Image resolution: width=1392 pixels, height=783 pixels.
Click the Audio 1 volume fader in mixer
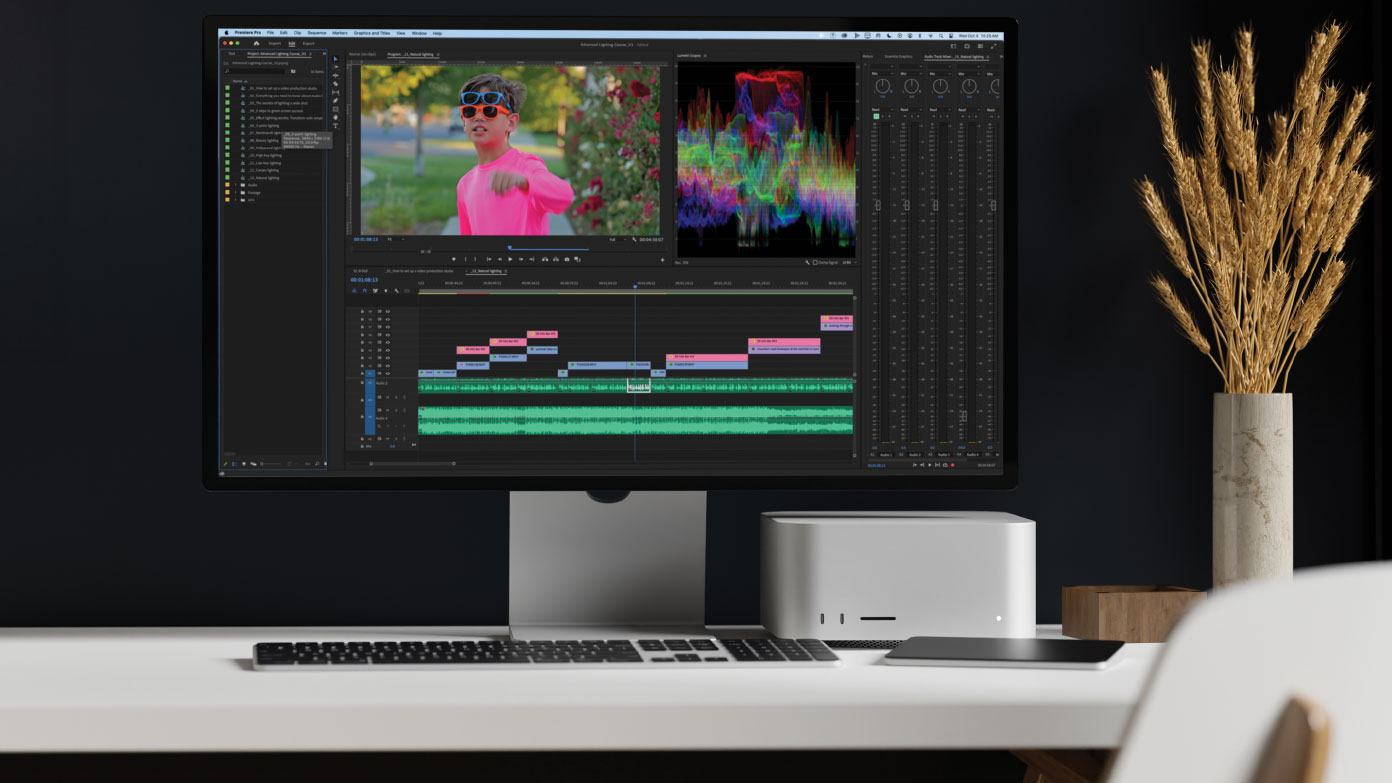point(878,205)
